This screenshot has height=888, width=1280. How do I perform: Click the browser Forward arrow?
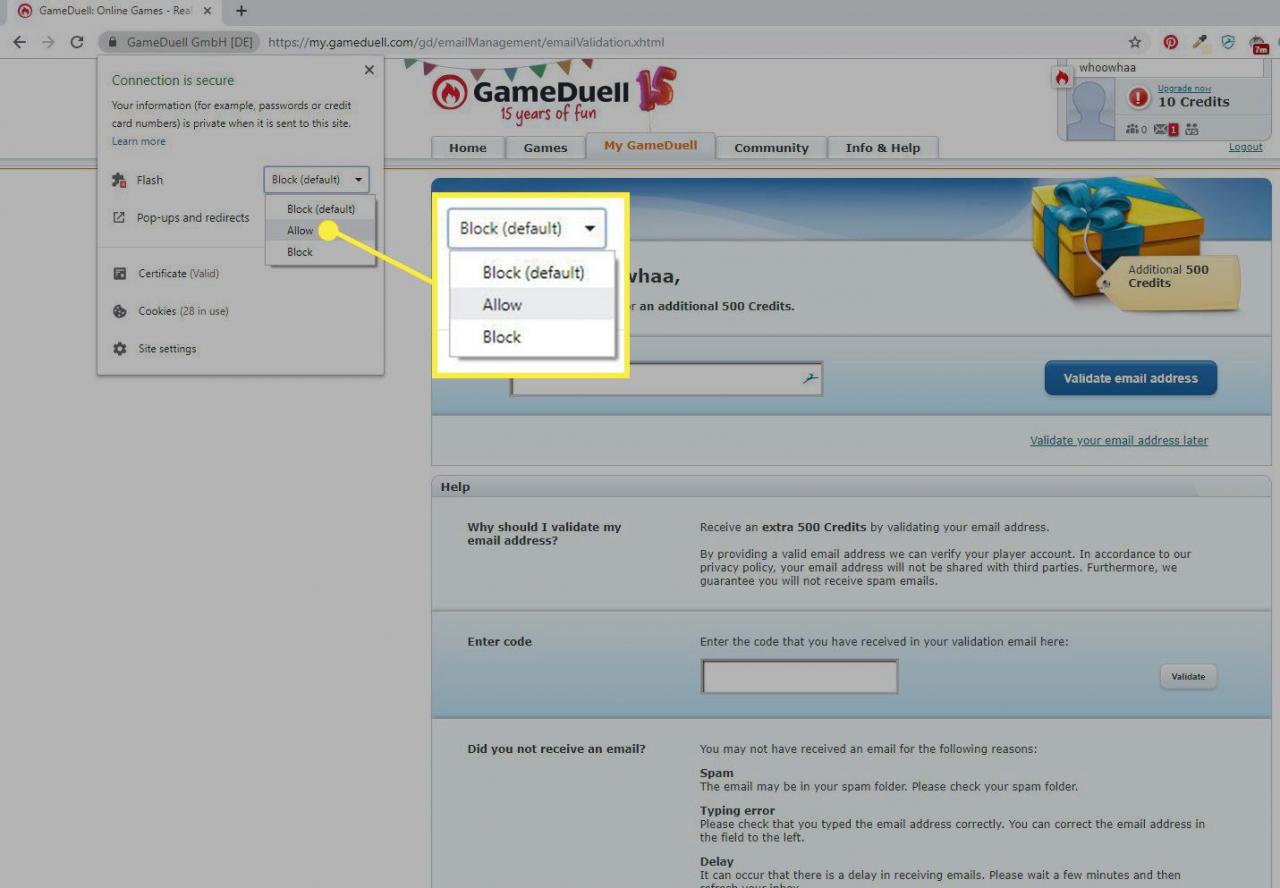[48, 42]
